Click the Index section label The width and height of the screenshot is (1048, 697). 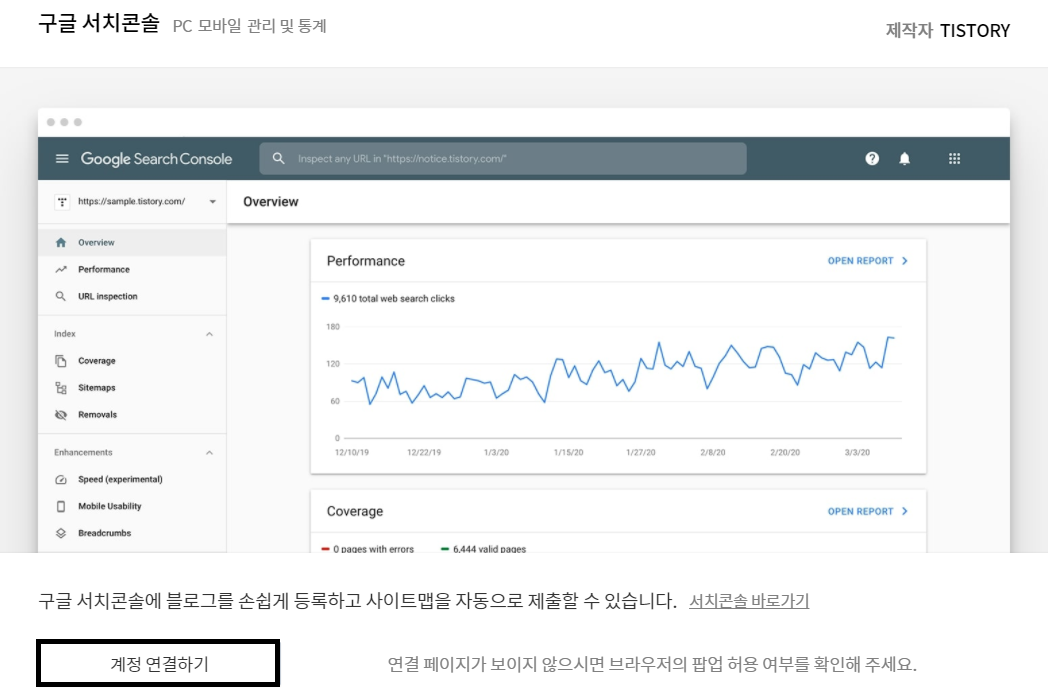pos(65,334)
